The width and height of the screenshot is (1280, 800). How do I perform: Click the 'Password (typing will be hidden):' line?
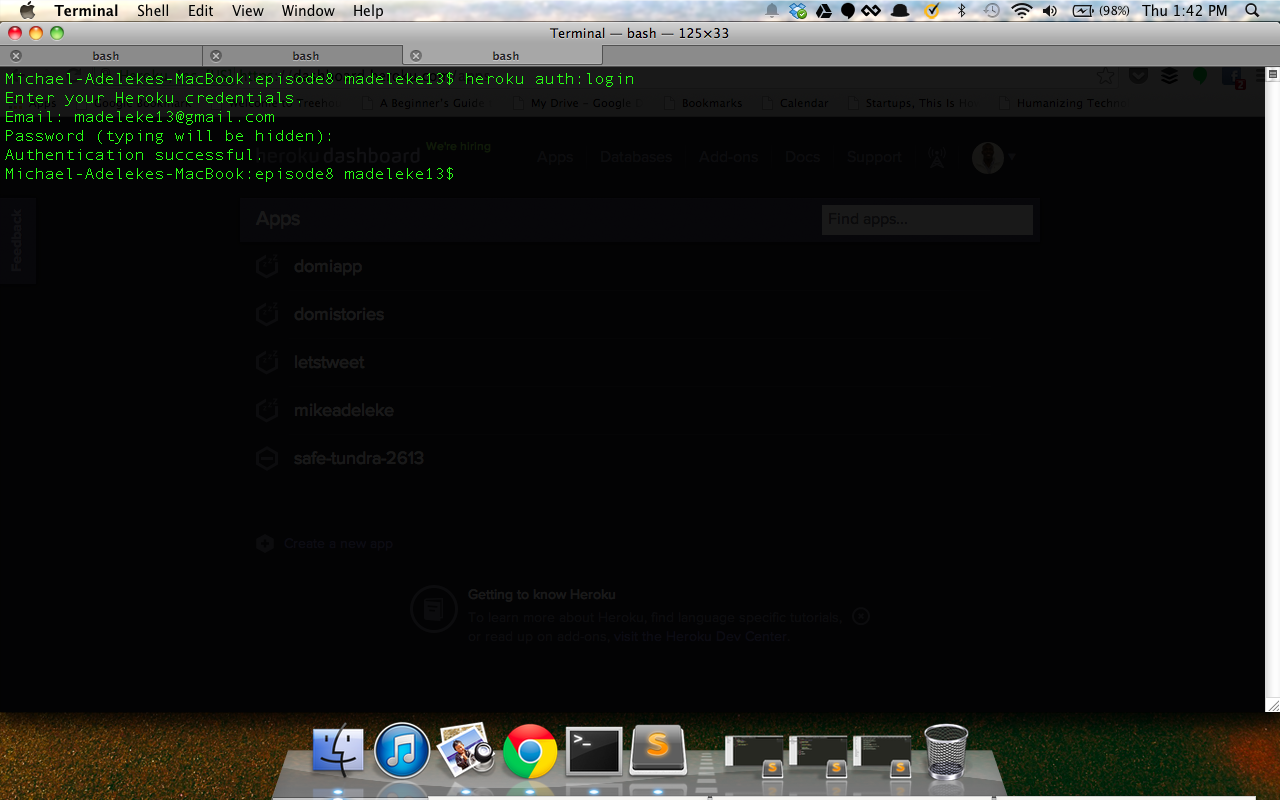coord(169,135)
